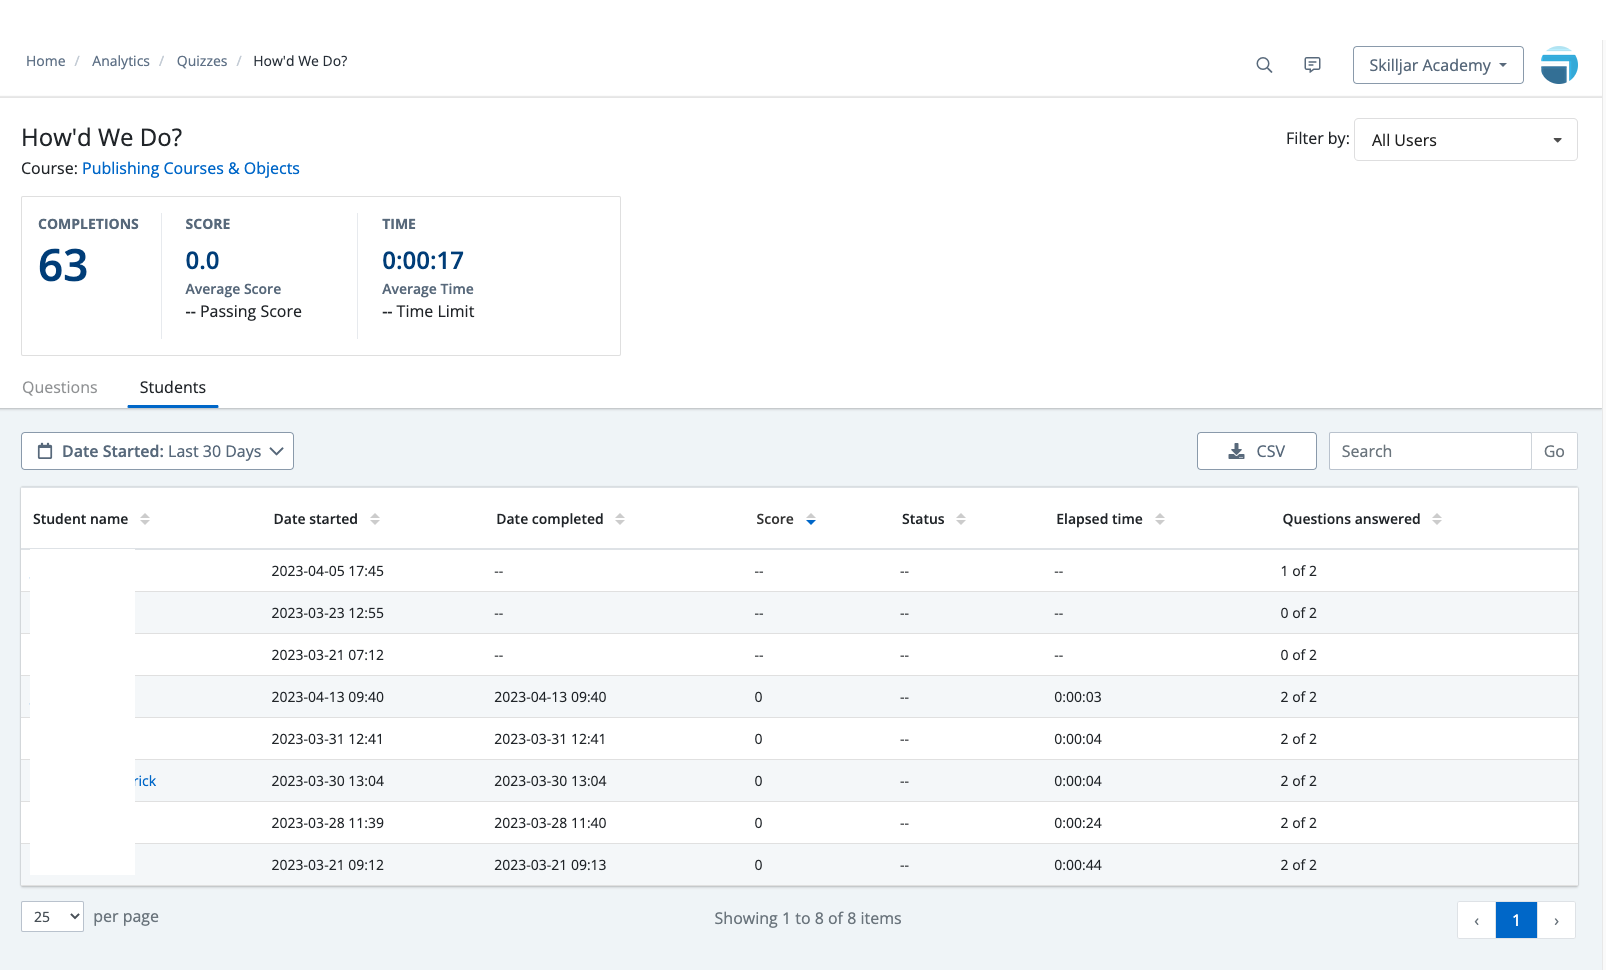Click 'Showing 1 to 8 of 8 items' text

coord(808,918)
